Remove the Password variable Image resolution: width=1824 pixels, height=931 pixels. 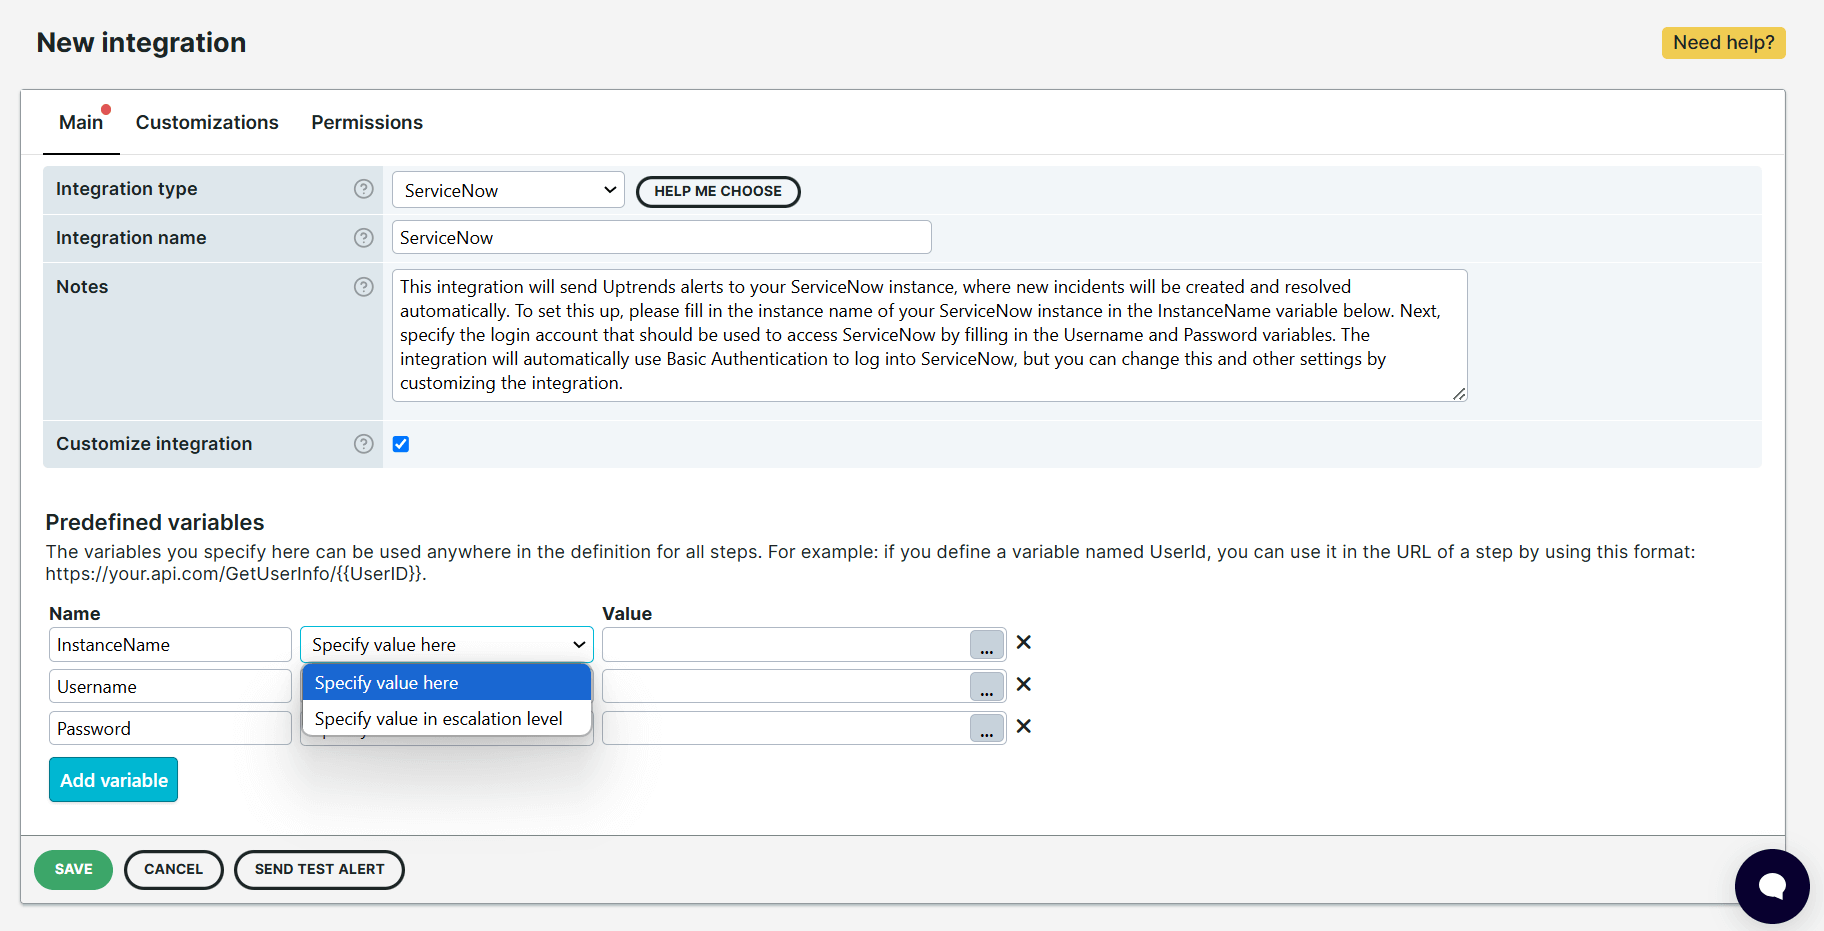[1024, 726]
